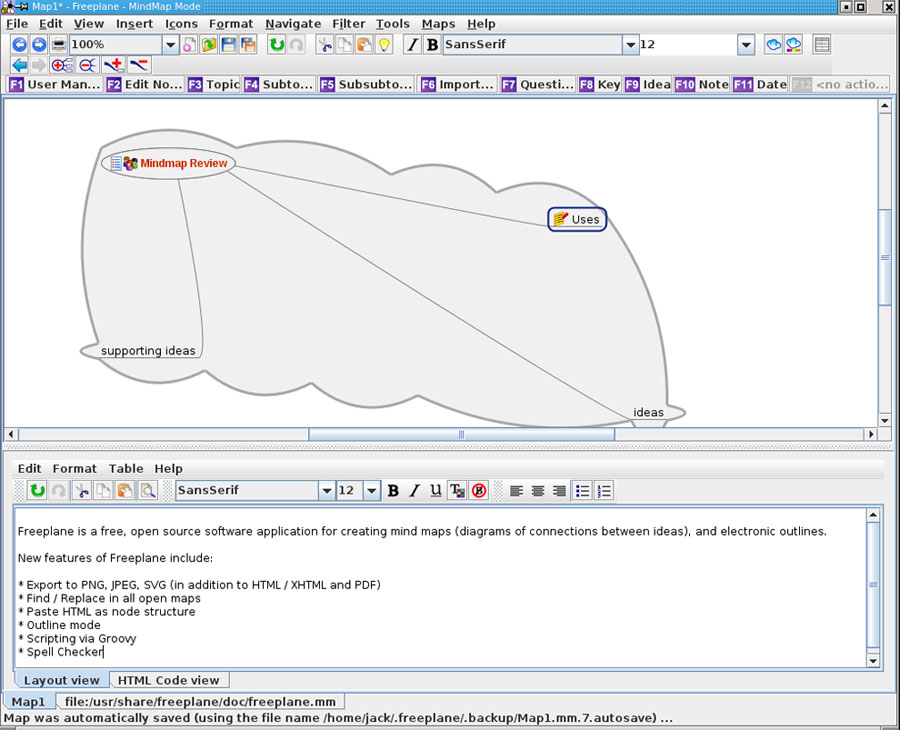This screenshot has width=900, height=730.
Task: Align note text to the left
Action: point(516,490)
